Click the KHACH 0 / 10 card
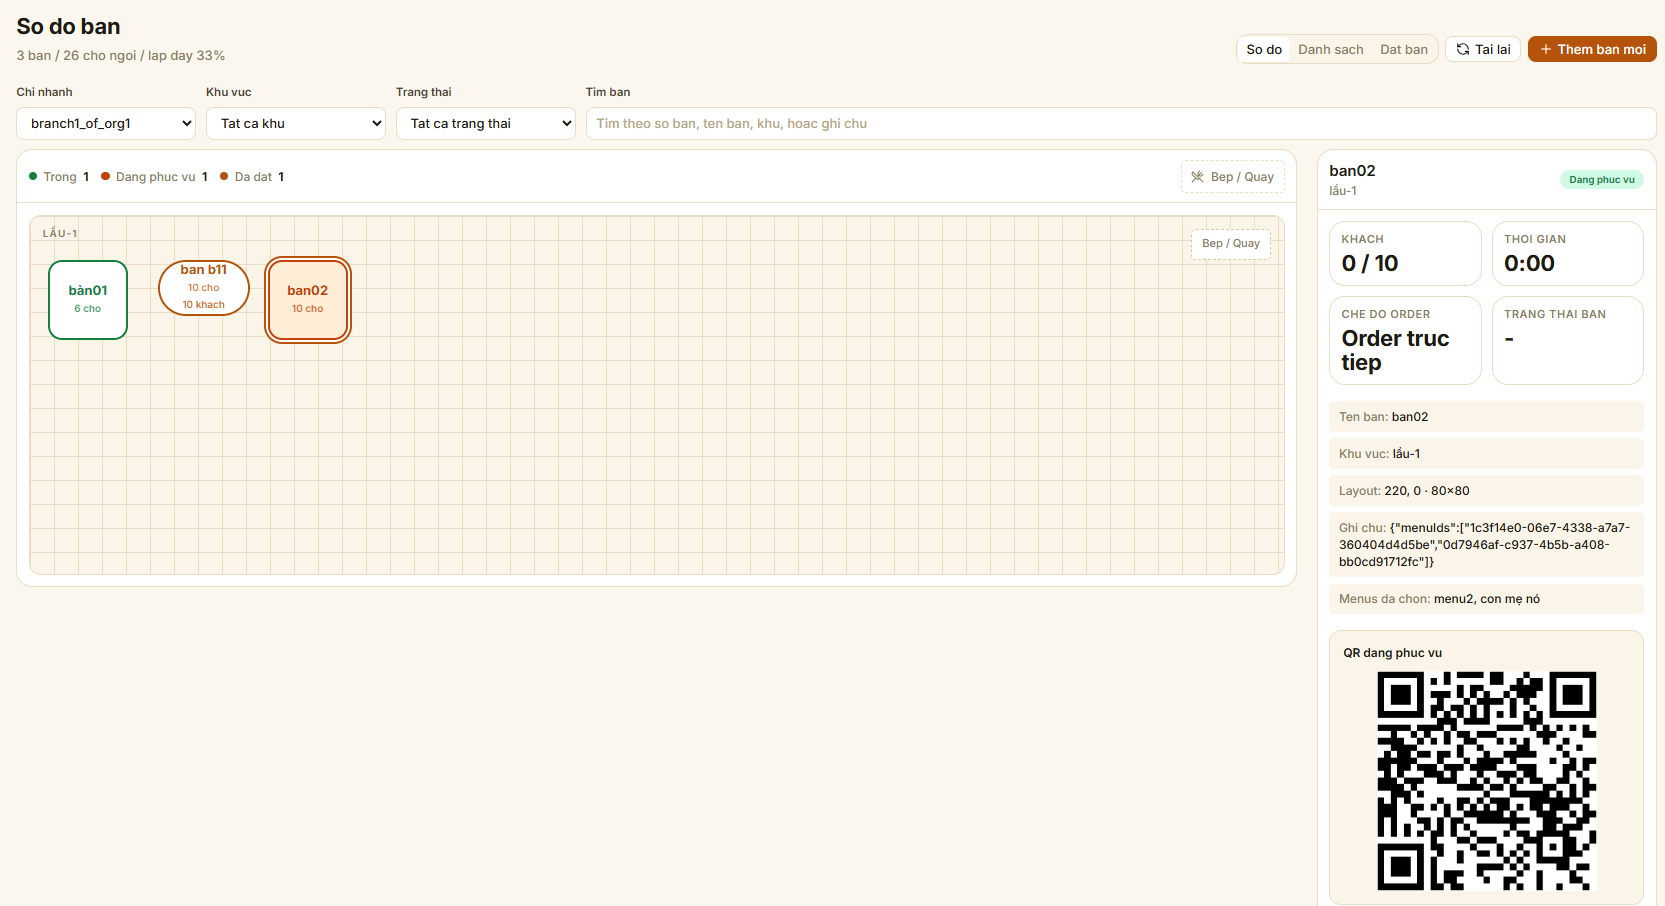Image resolution: width=1665 pixels, height=906 pixels. click(x=1405, y=254)
